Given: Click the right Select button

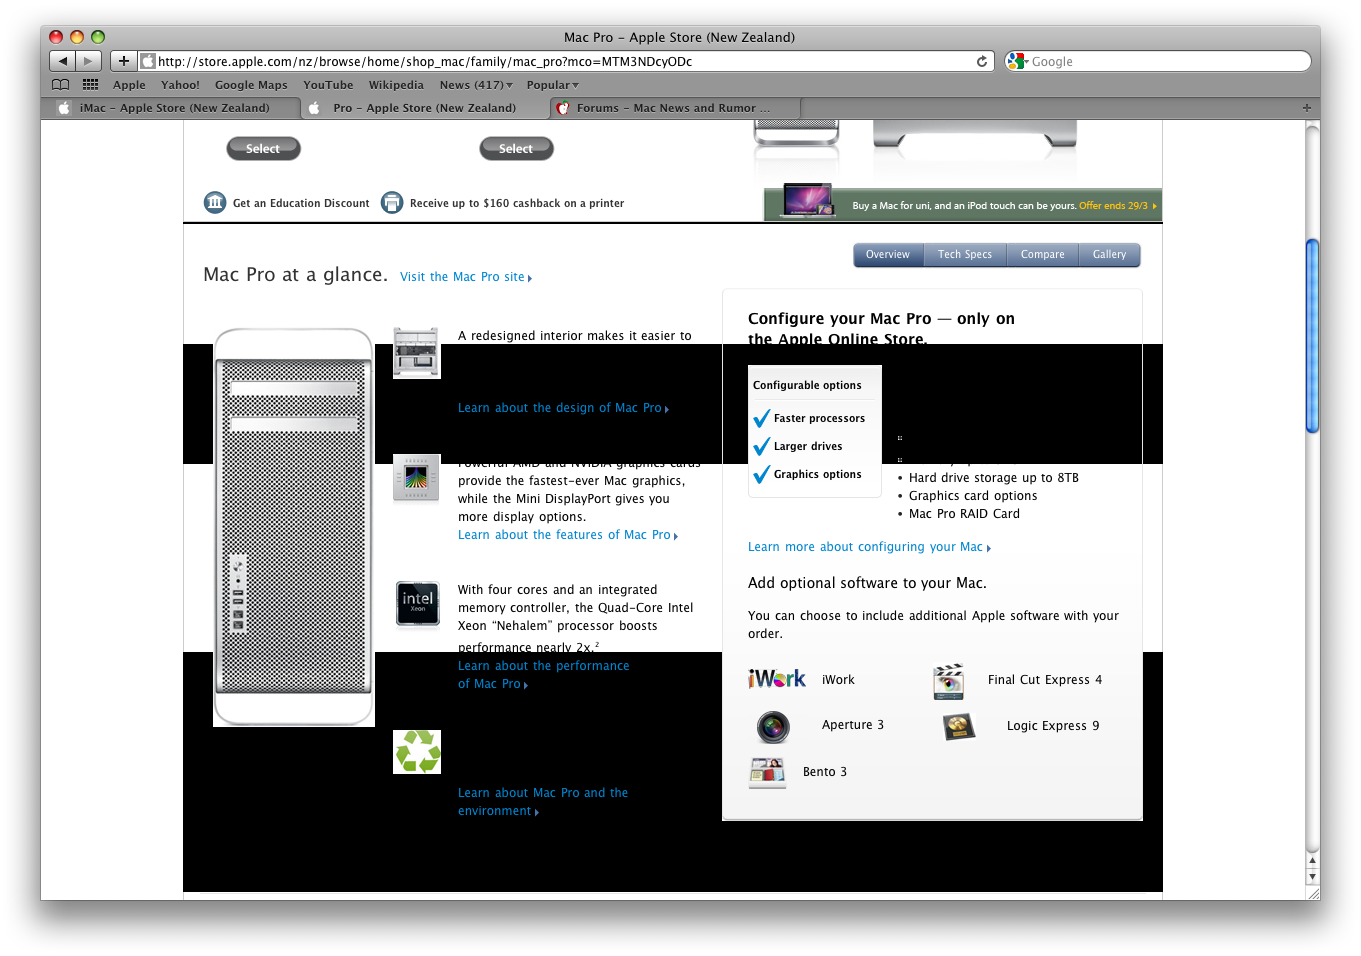Looking at the screenshot, I should (516, 149).
